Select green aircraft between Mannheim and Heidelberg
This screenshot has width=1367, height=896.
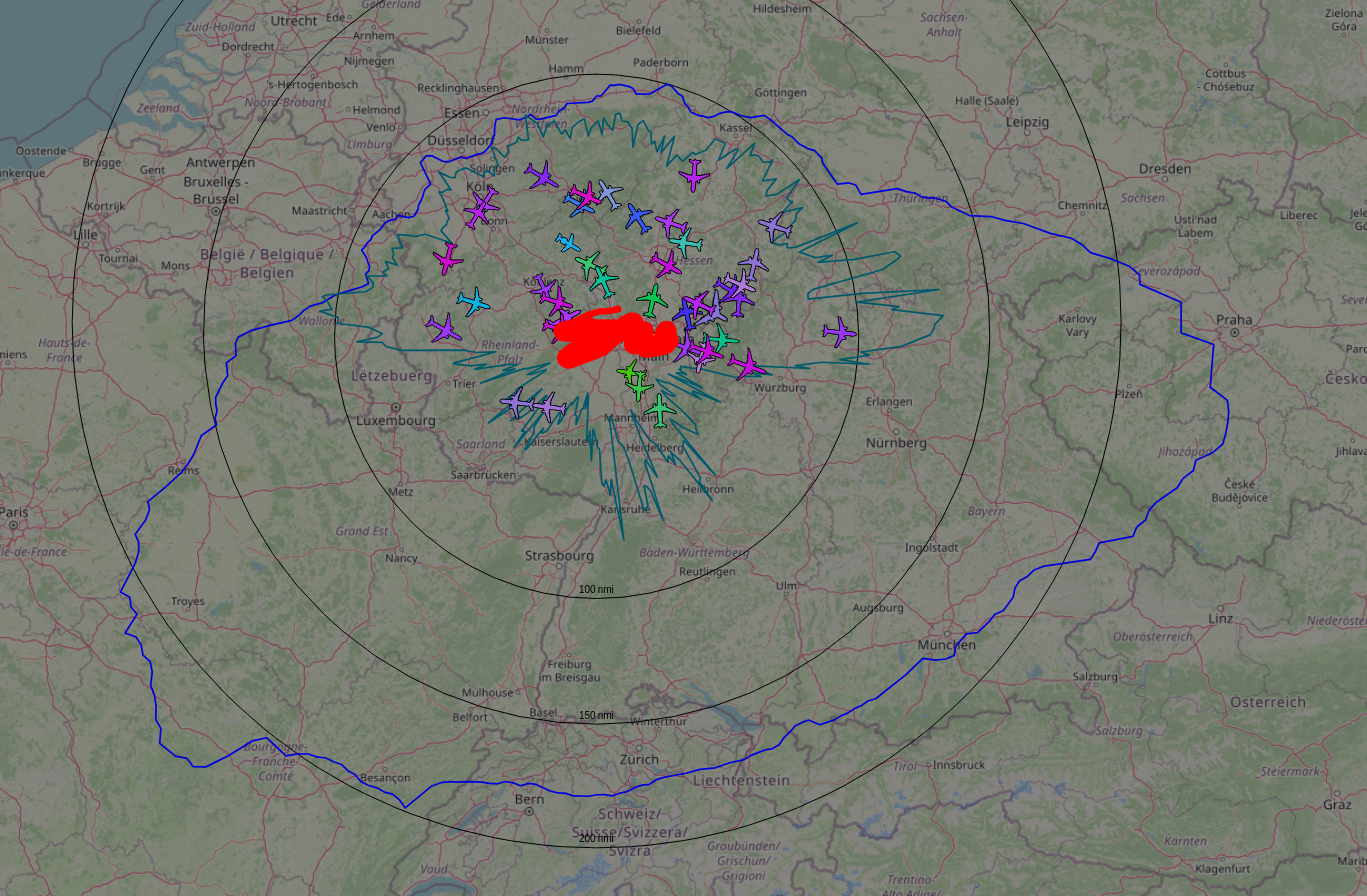pyautogui.click(x=660, y=408)
